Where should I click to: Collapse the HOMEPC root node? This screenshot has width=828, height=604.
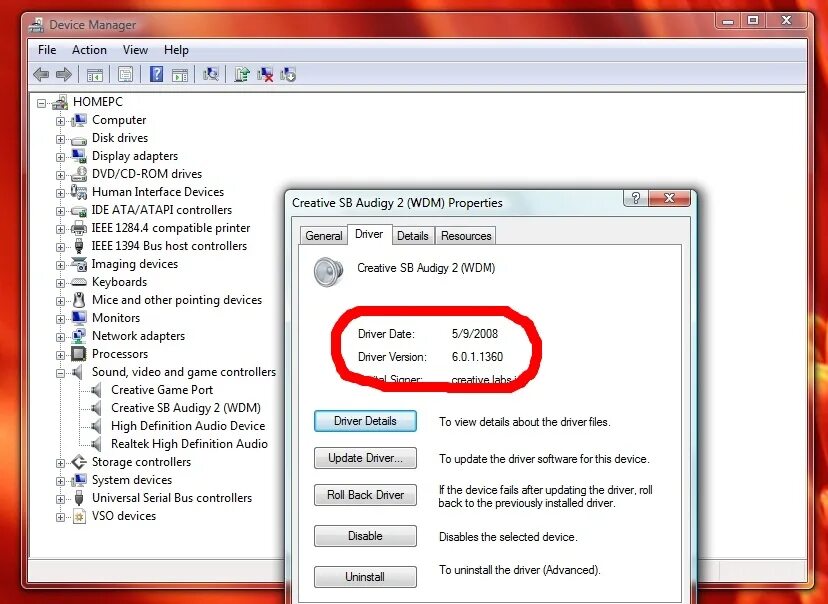[41, 103]
